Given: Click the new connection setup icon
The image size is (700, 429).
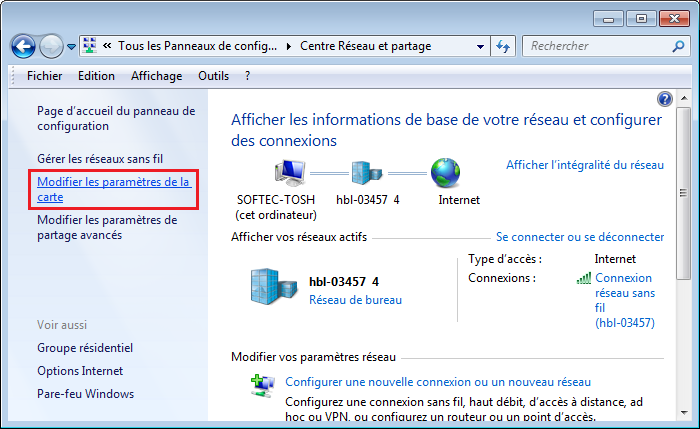Looking at the screenshot, I should 262,386.
